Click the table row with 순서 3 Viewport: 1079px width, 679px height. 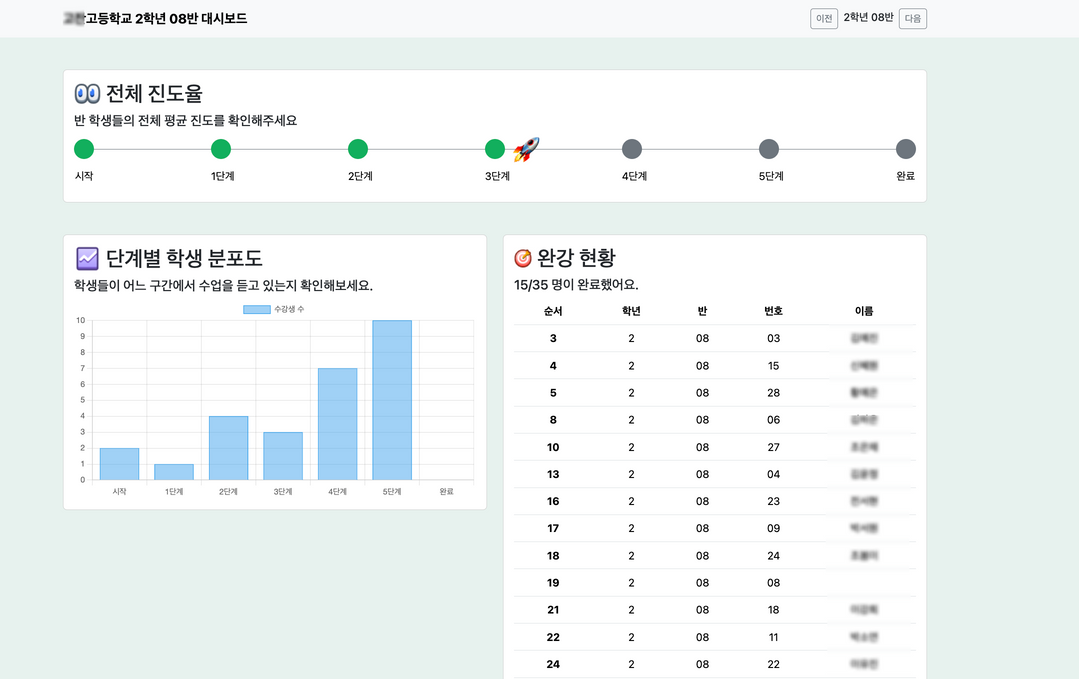click(714, 338)
